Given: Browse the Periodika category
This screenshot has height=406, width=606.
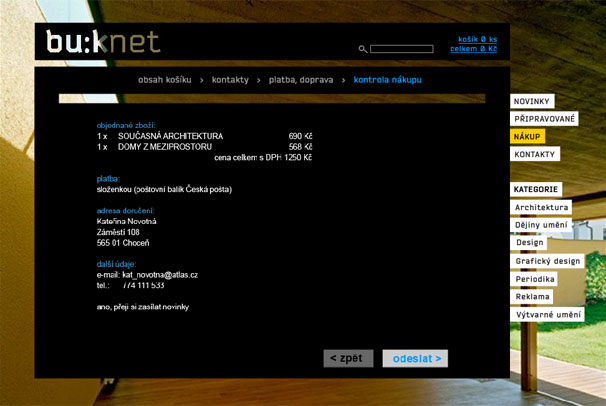Looking at the screenshot, I should [x=535, y=279].
